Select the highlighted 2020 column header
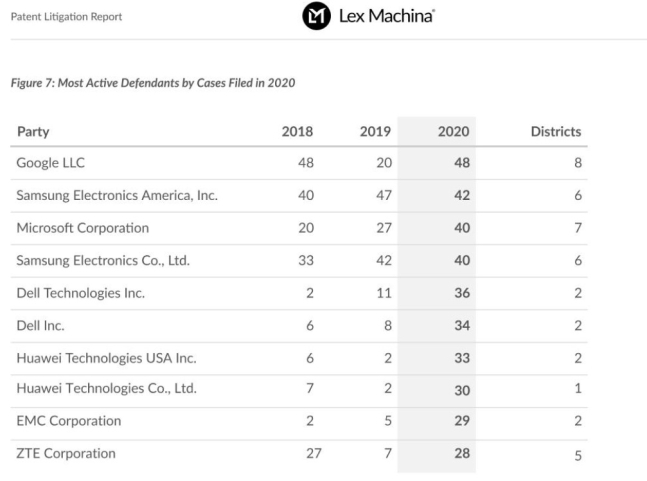Image resolution: width=647 pixels, height=481 pixels. point(454,131)
